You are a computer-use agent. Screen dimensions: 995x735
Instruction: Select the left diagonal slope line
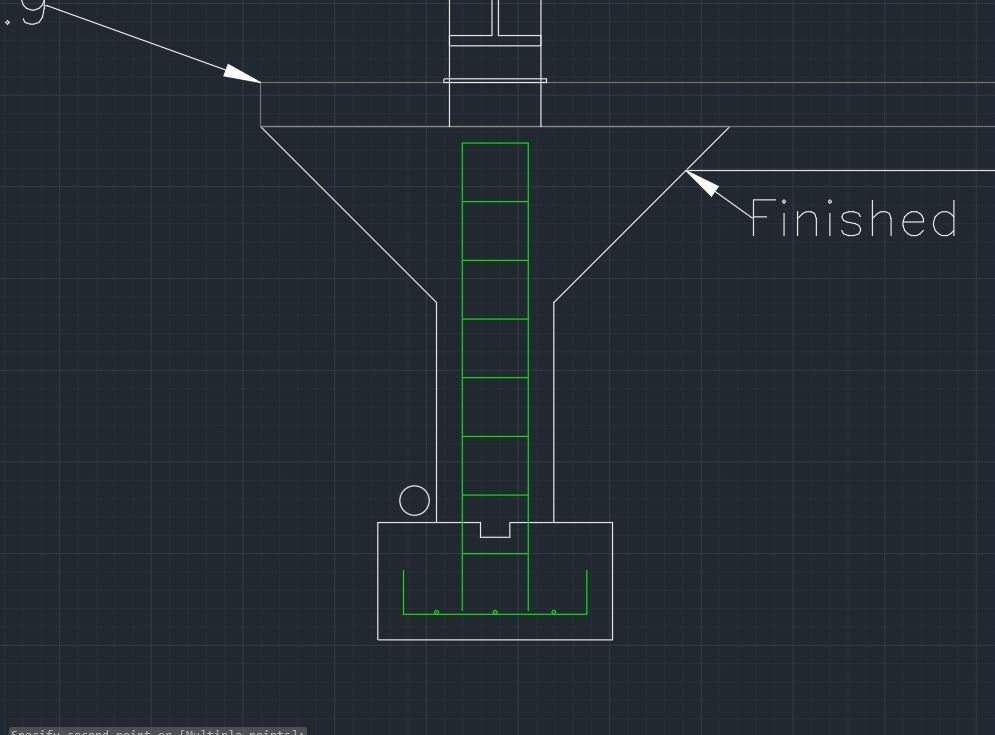(348, 215)
